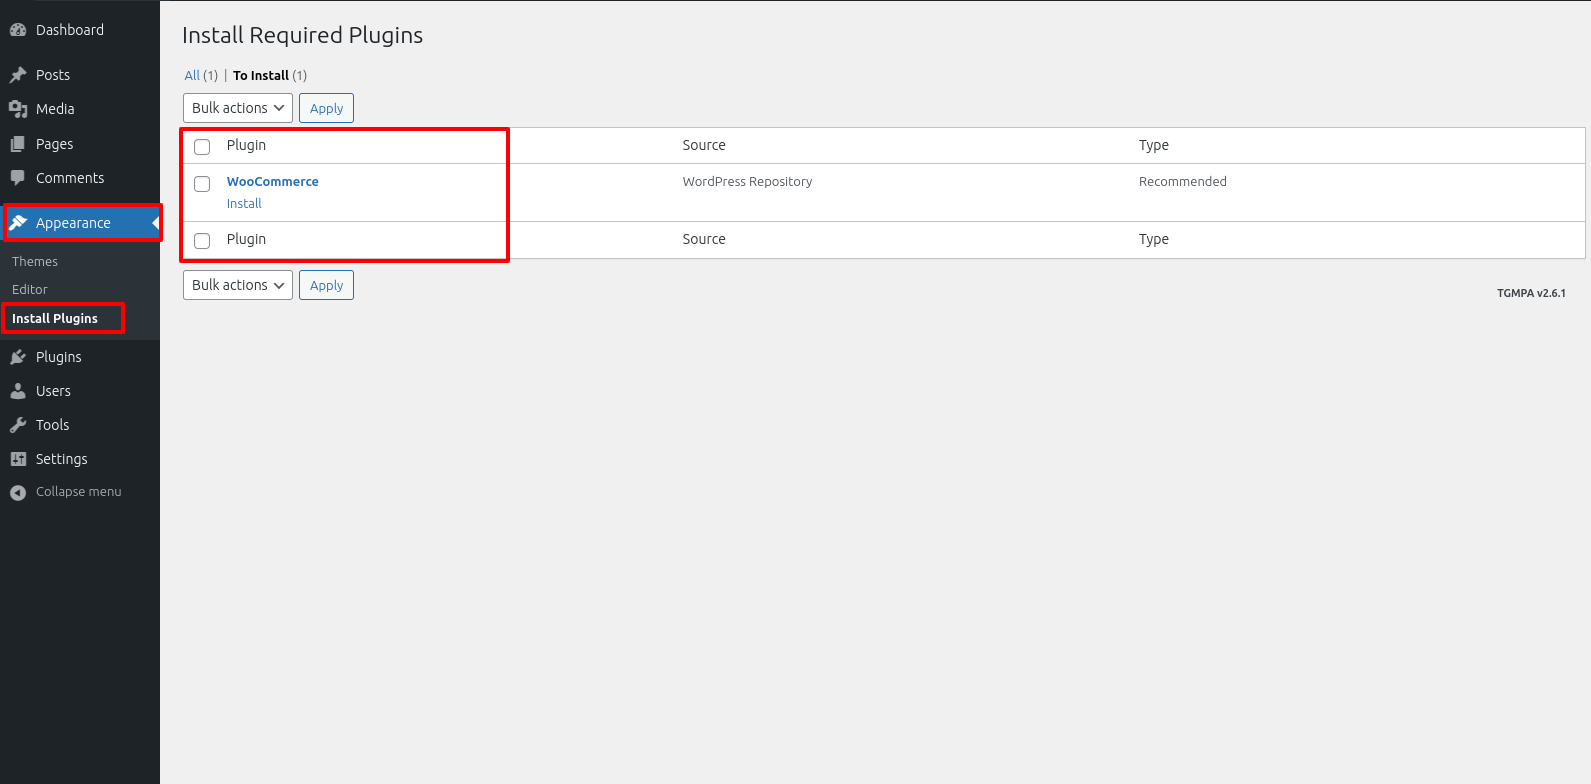
Task: Click the Plugins plug icon
Action: pos(18,357)
